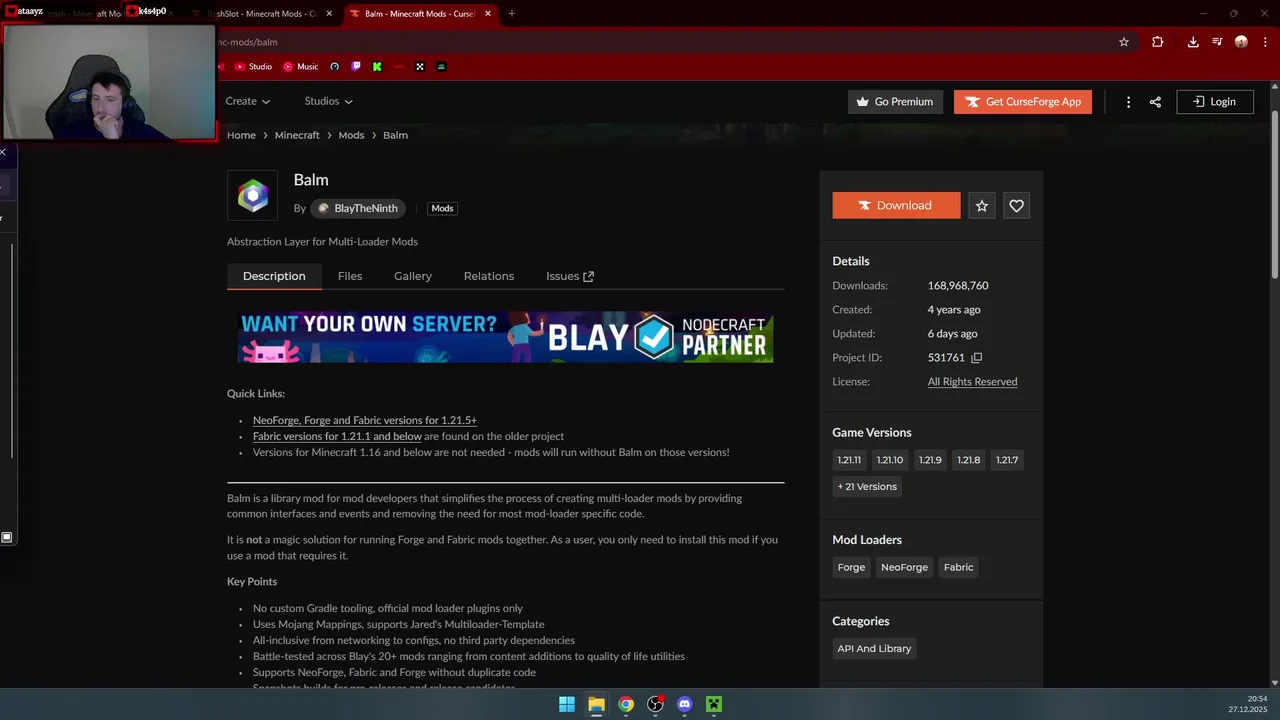The width and height of the screenshot is (1280, 720).
Task: Click the Login button
Action: coord(1215,101)
